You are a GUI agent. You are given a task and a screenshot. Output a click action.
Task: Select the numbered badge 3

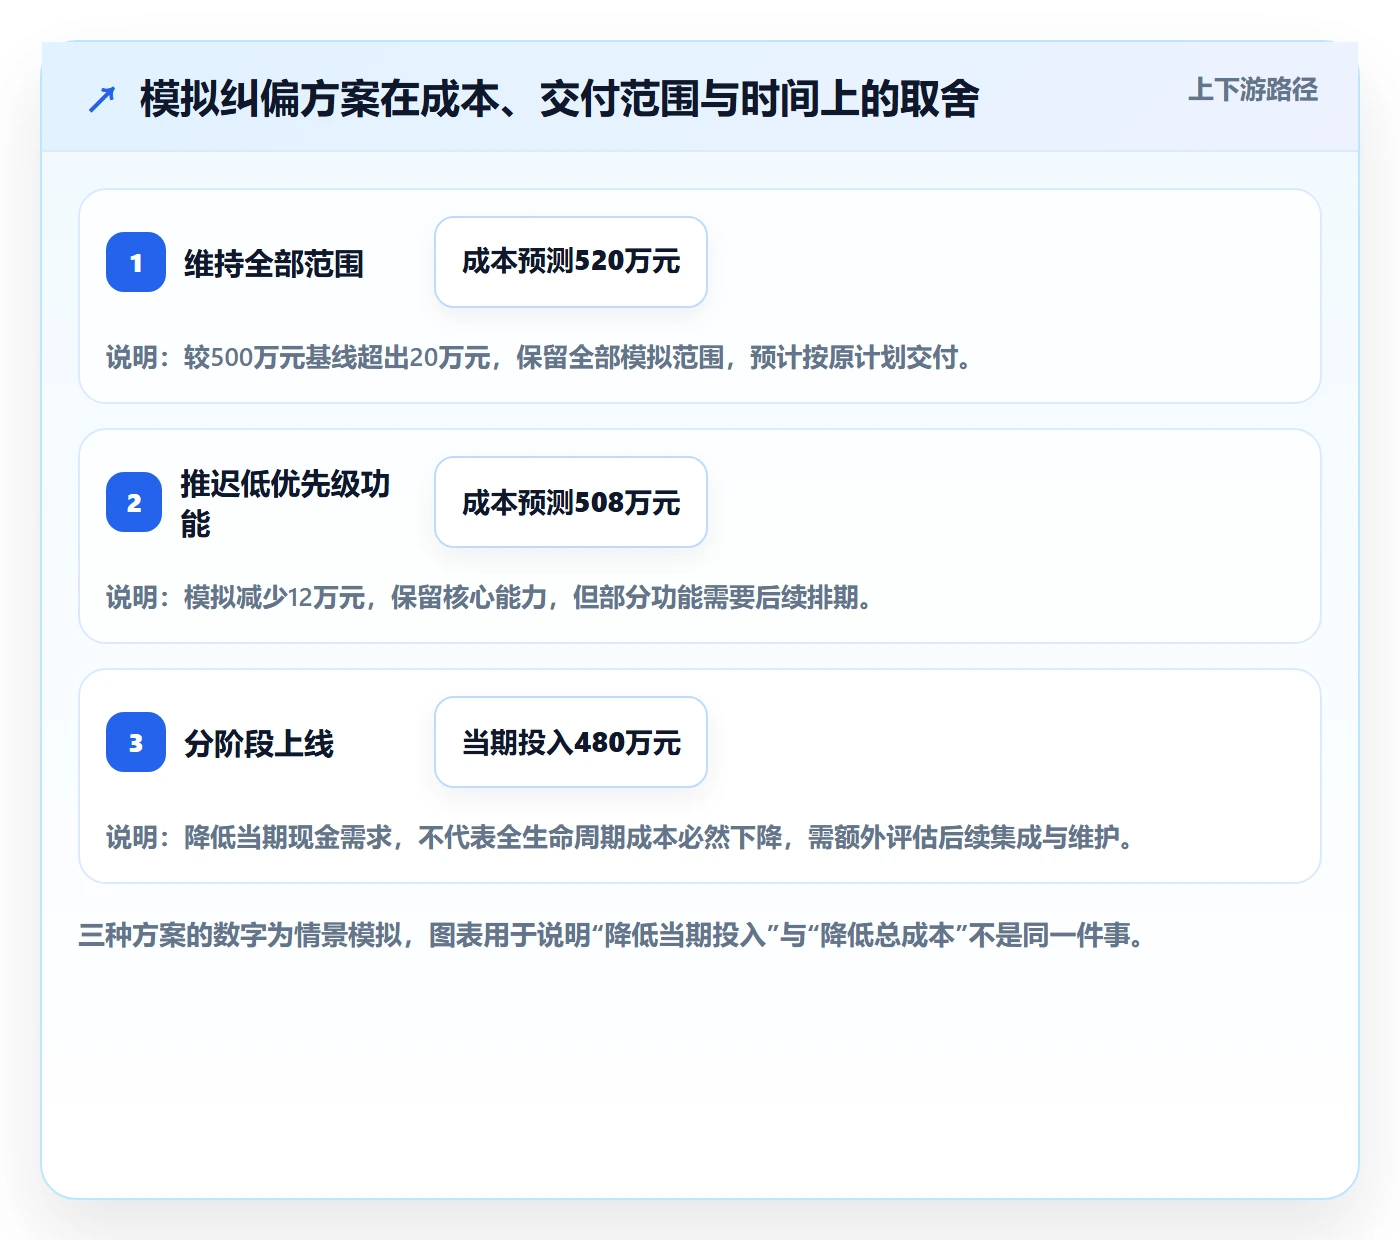click(136, 742)
